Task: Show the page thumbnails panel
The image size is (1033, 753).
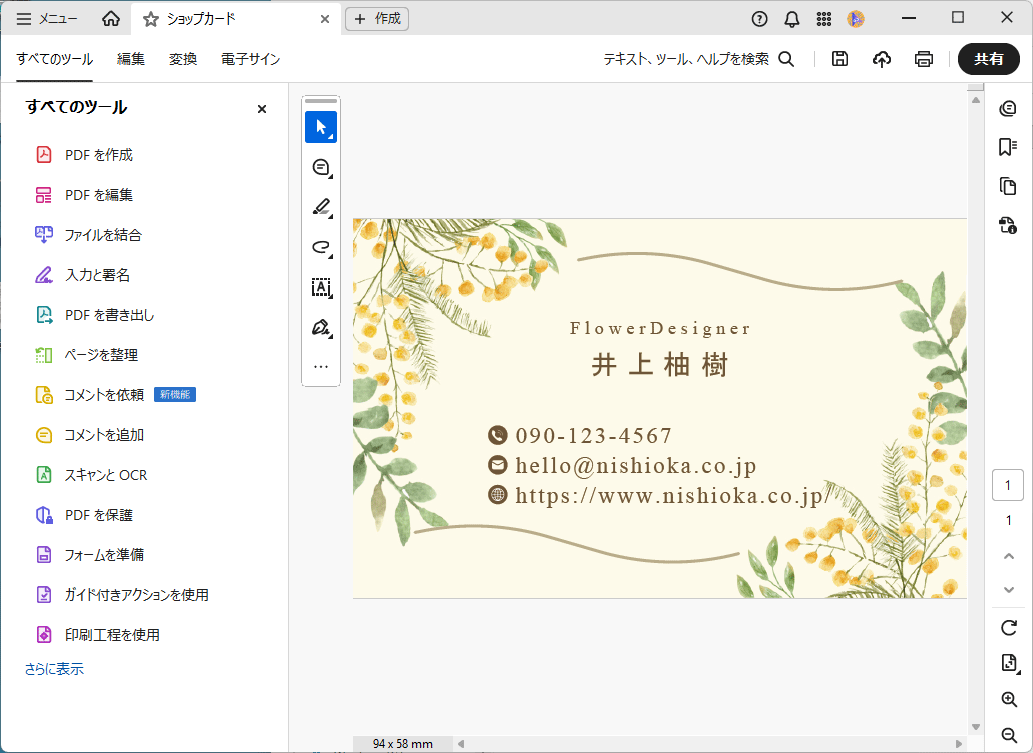Action: [1008, 186]
